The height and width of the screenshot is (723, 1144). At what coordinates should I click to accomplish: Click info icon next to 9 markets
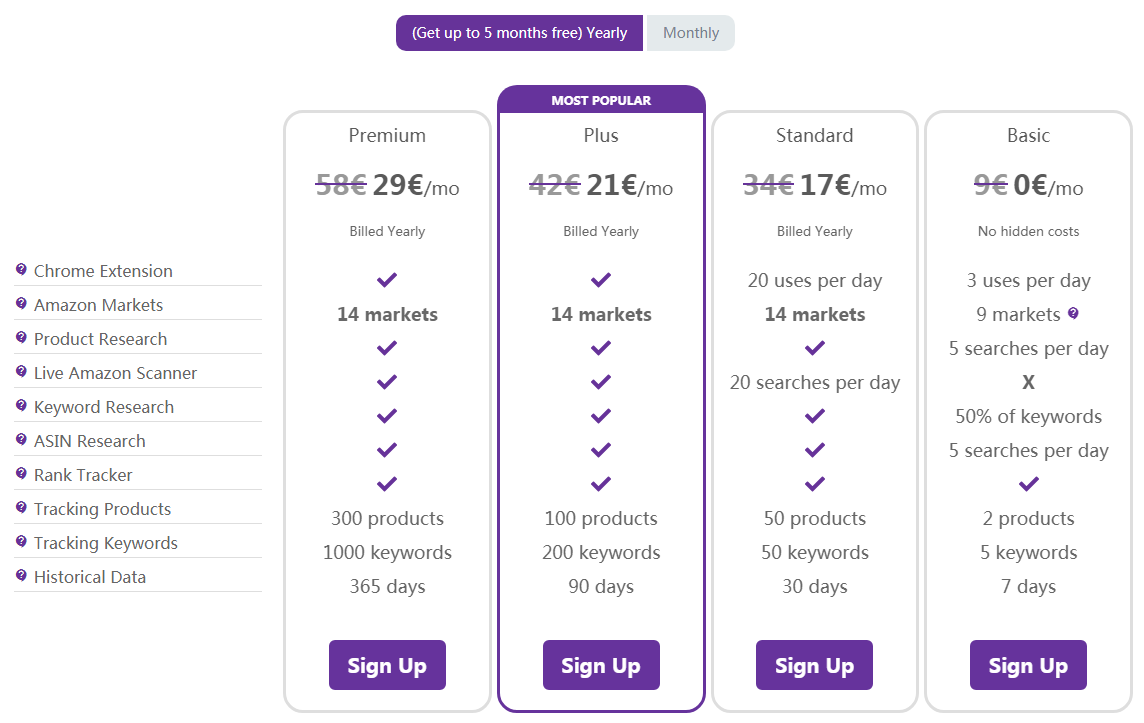click(1072, 313)
